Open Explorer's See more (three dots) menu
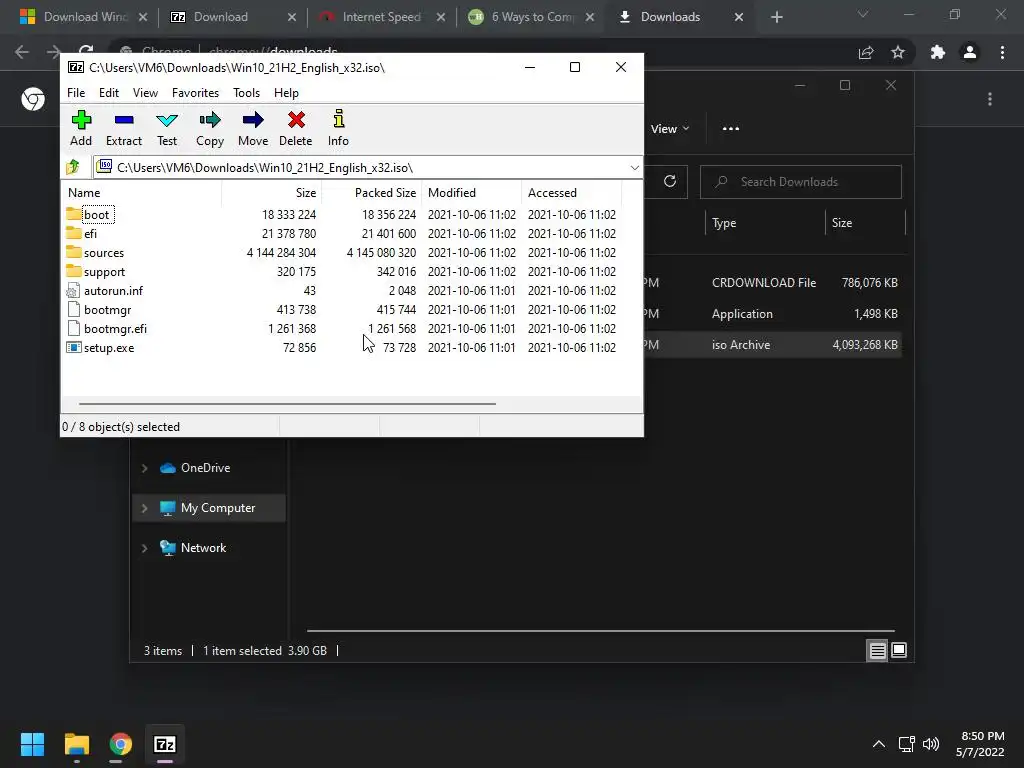This screenshot has height=768, width=1024. [x=731, y=129]
